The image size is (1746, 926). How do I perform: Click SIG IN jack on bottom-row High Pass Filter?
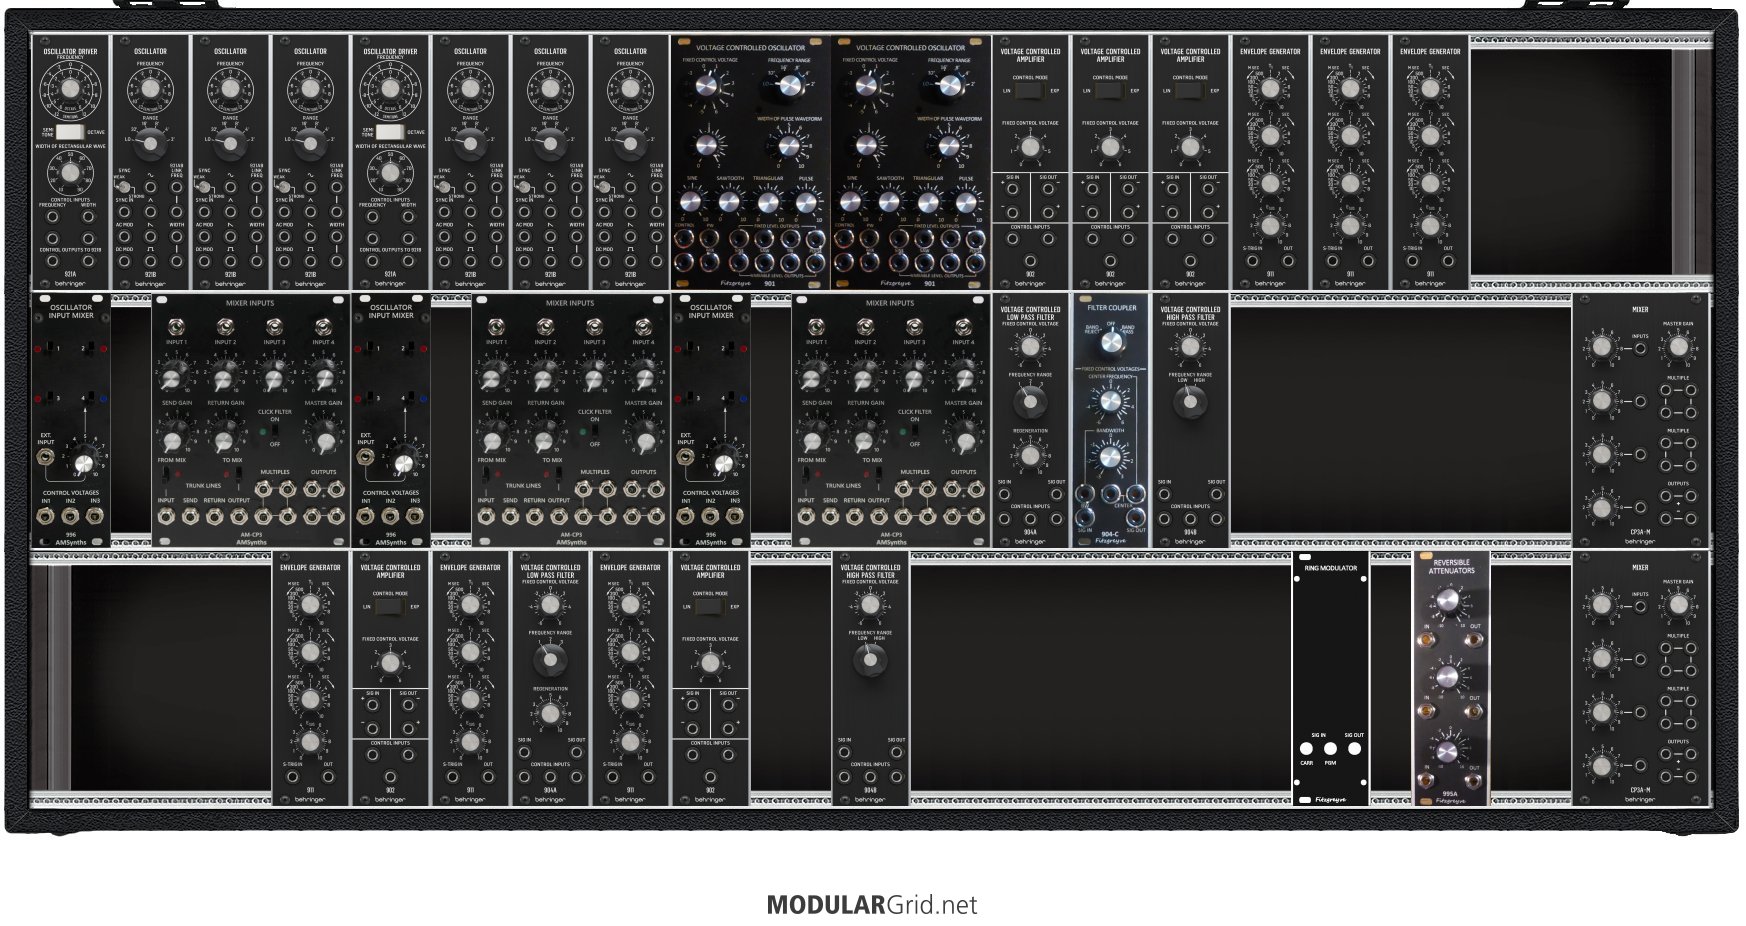click(x=846, y=752)
